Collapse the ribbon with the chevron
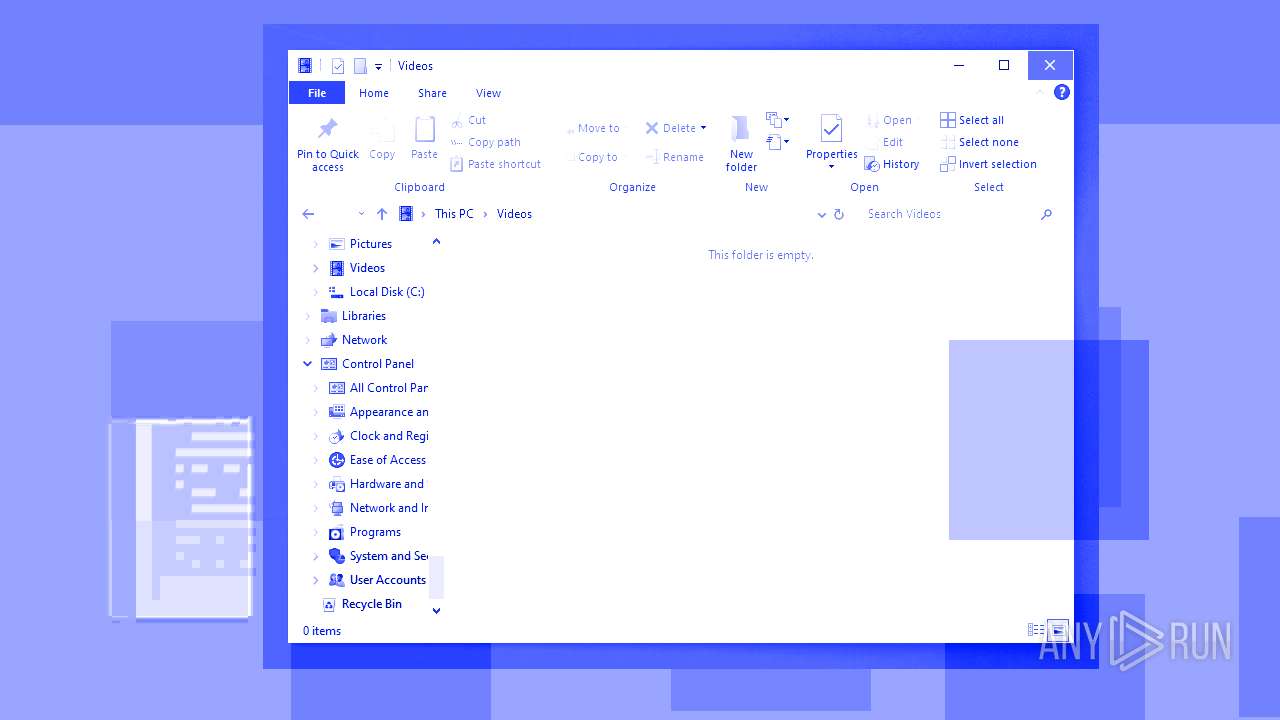1280x720 pixels. (1039, 92)
